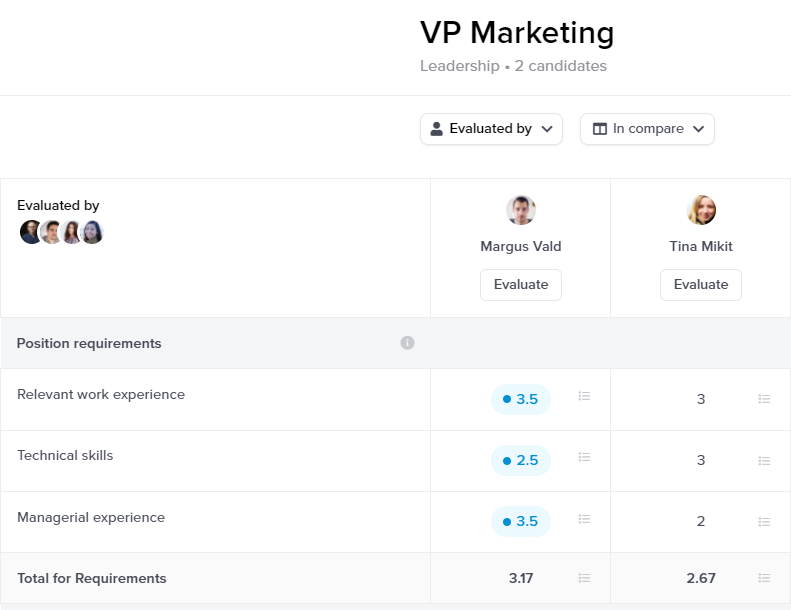This screenshot has height=610, width=791.
Task: Click list icon next to Margus's 3.17 total
Action: coord(585,578)
